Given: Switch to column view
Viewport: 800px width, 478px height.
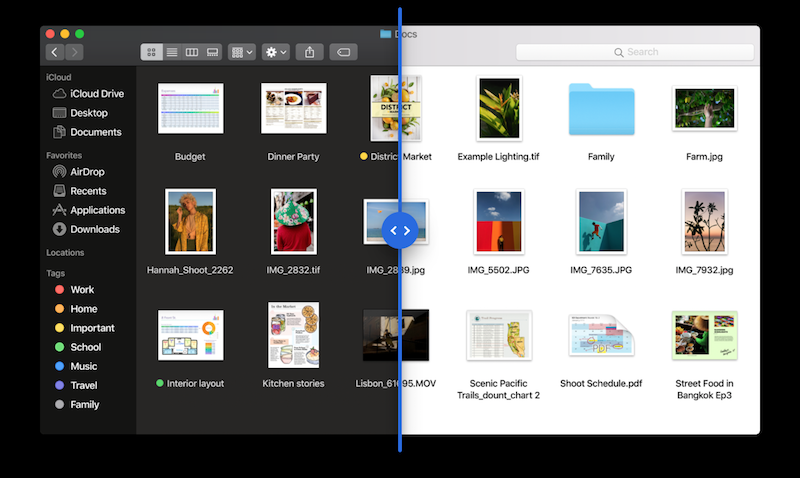Looking at the screenshot, I should coord(192,51).
